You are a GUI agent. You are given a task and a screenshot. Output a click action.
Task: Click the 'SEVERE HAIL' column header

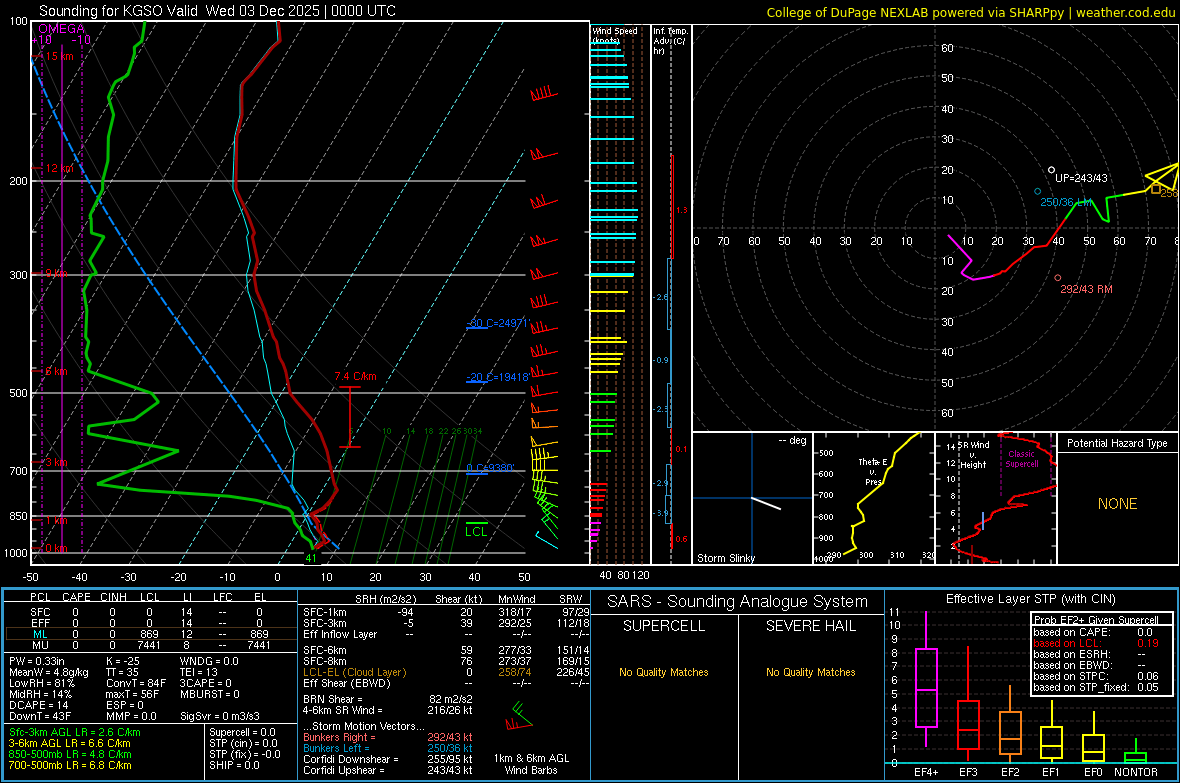tap(810, 626)
